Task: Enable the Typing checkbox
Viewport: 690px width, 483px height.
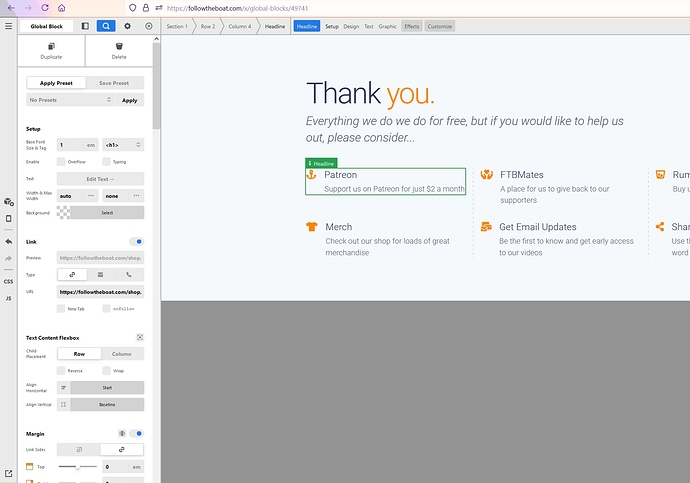Action: tap(106, 161)
